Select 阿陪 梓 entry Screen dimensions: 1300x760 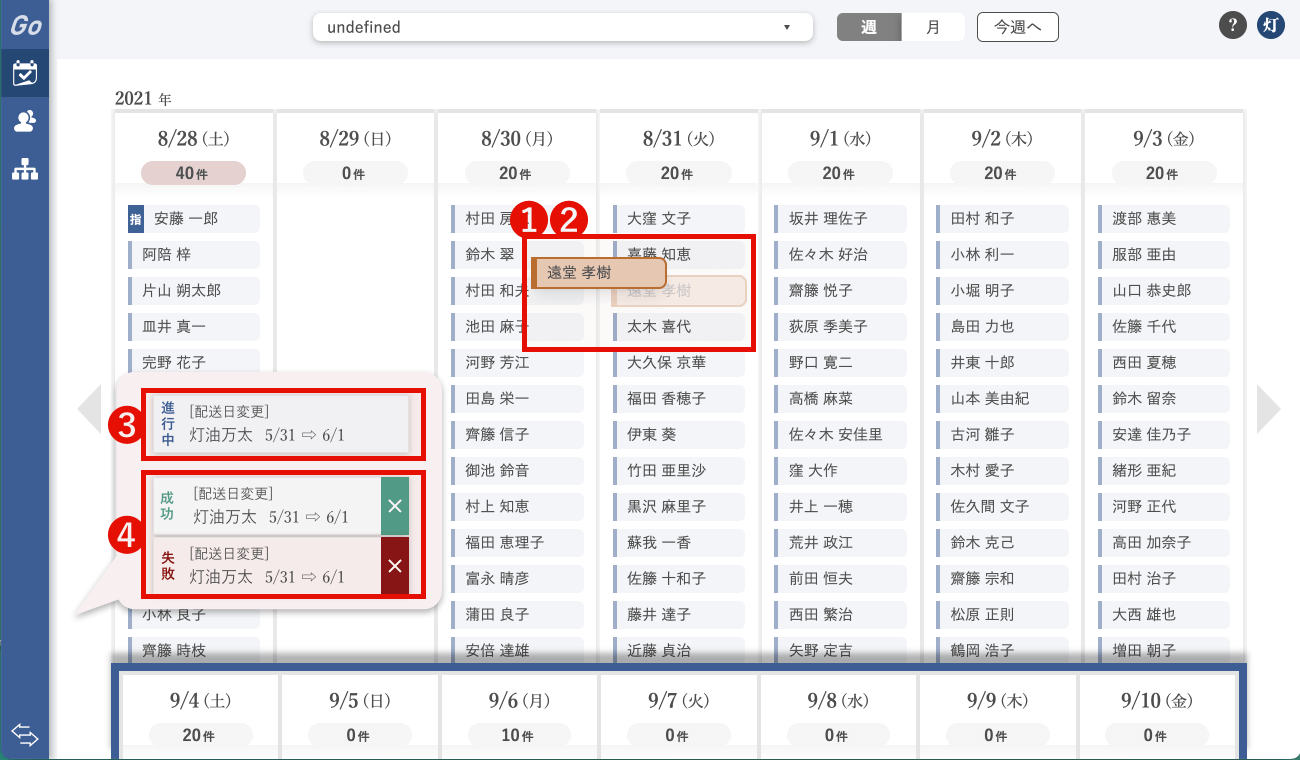pyautogui.click(x=193, y=255)
